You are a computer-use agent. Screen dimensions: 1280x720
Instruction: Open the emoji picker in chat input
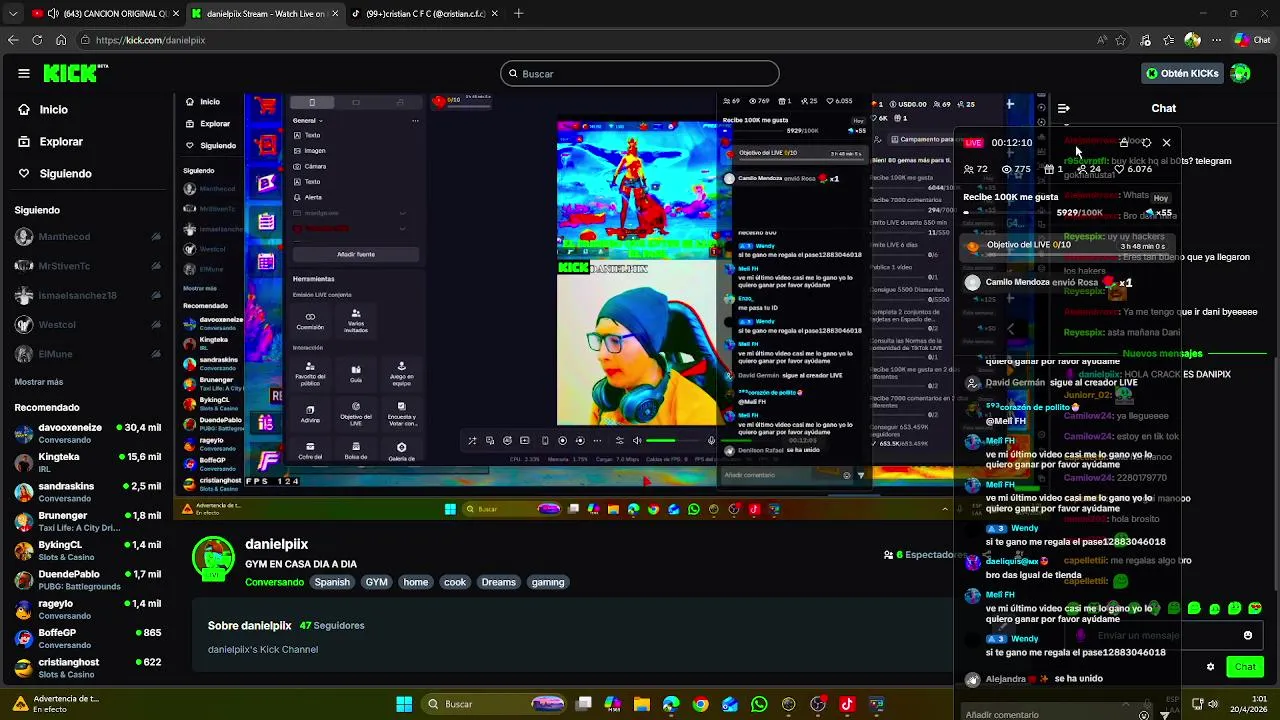[1248, 635]
